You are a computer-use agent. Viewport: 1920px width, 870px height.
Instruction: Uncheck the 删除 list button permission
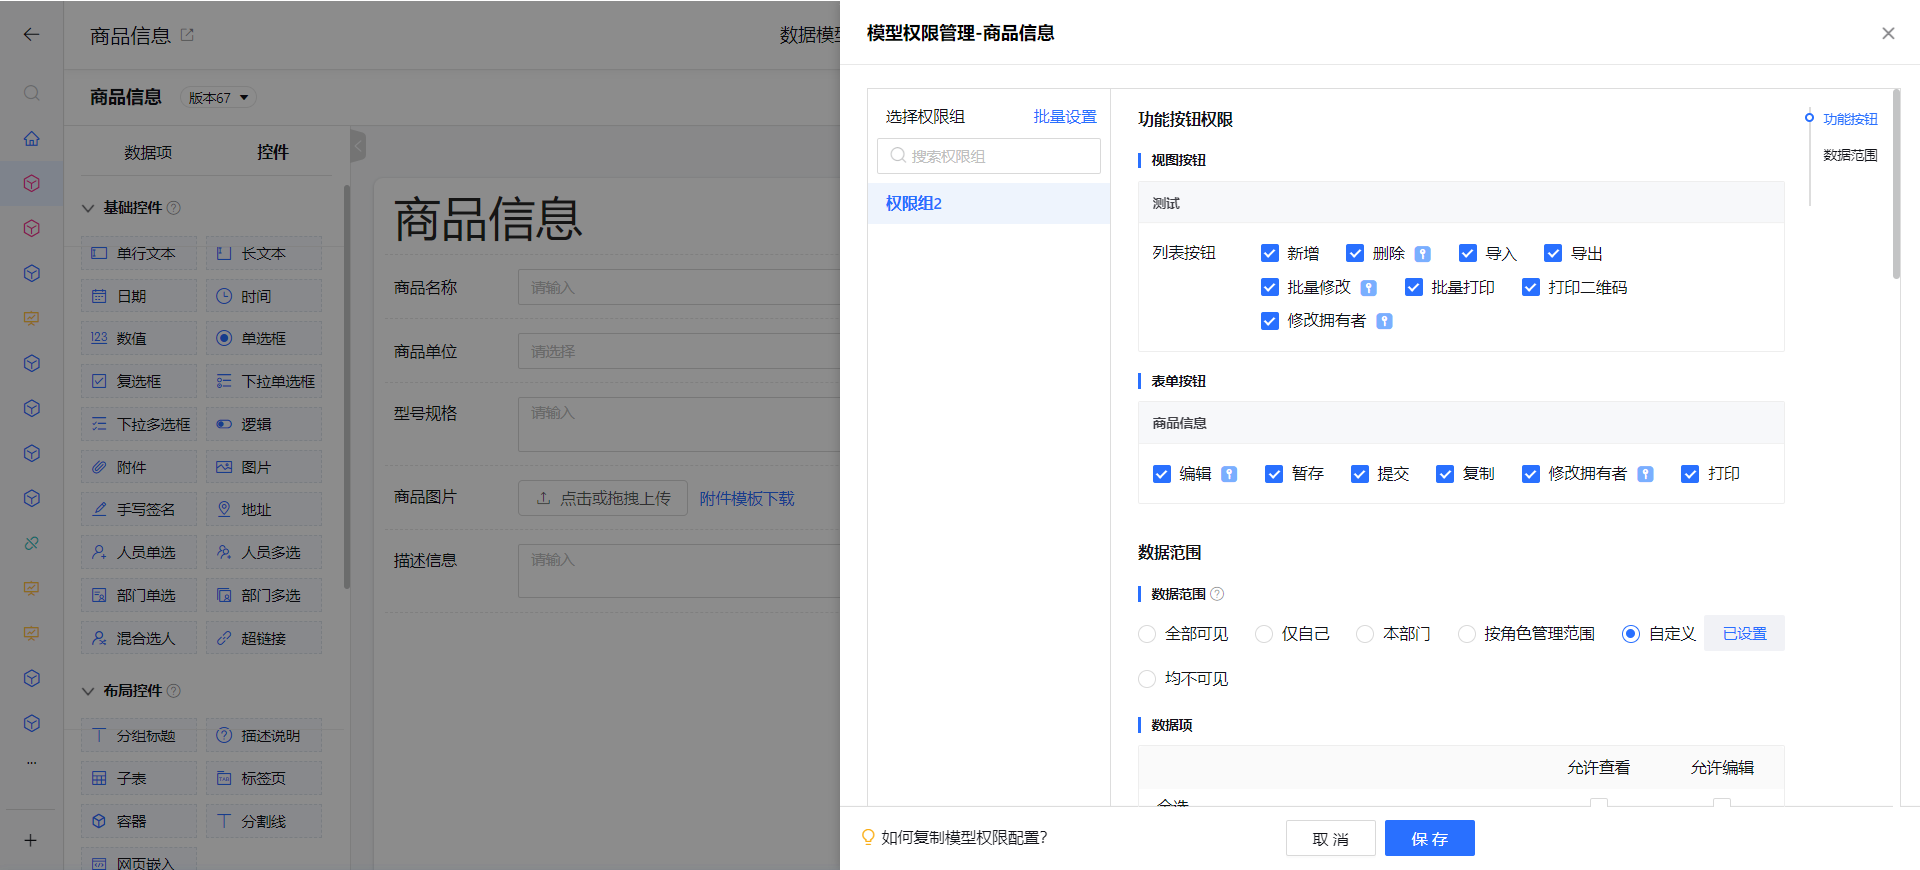pos(1355,253)
